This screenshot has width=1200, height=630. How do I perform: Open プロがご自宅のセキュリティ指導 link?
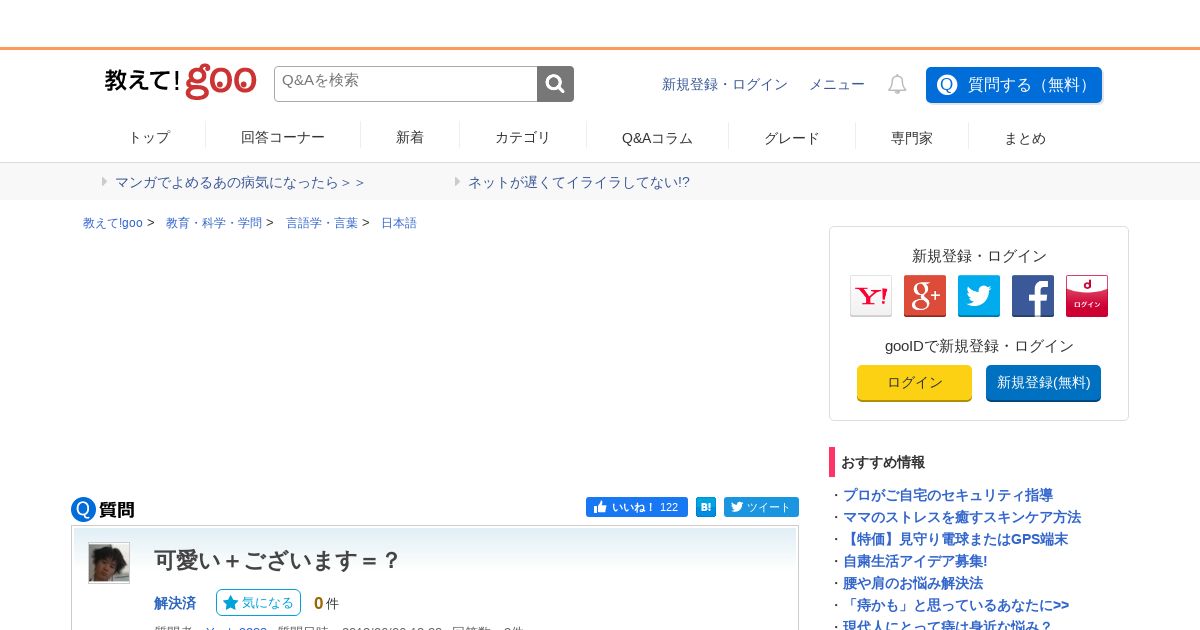coord(948,495)
